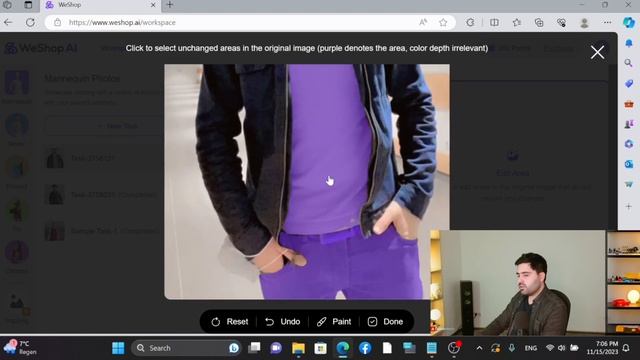This screenshot has width=640, height=360.
Task: Open the Favorites list
Action: (517, 22)
